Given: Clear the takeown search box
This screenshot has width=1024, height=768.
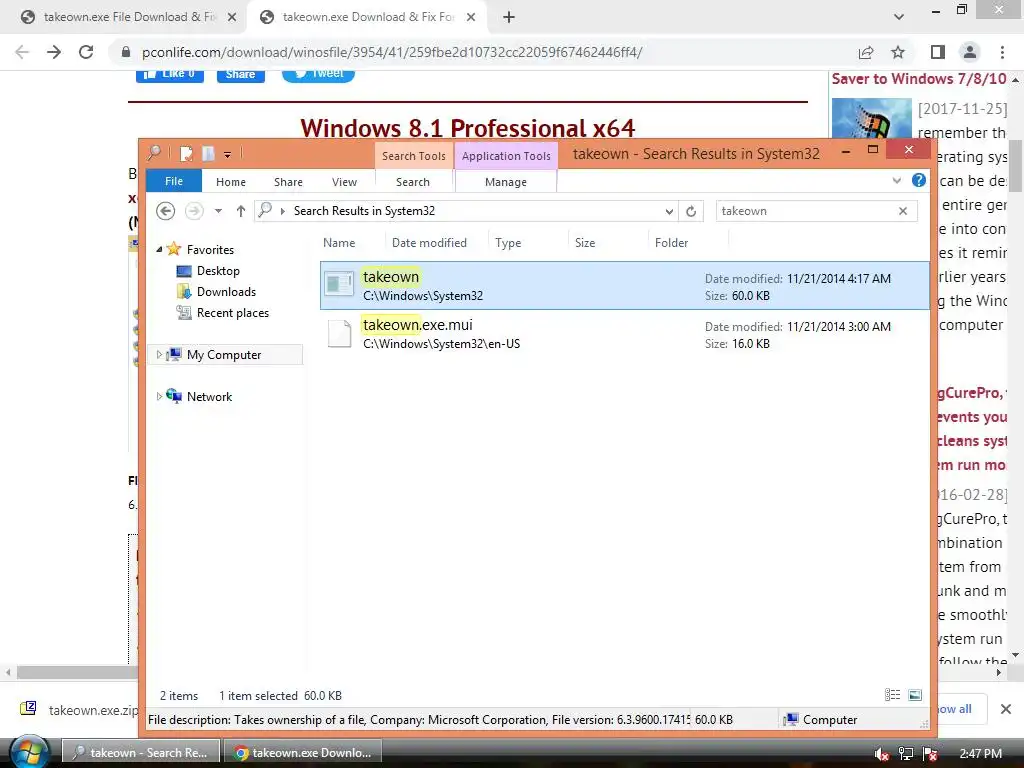Looking at the screenshot, I should [x=903, y=211].
